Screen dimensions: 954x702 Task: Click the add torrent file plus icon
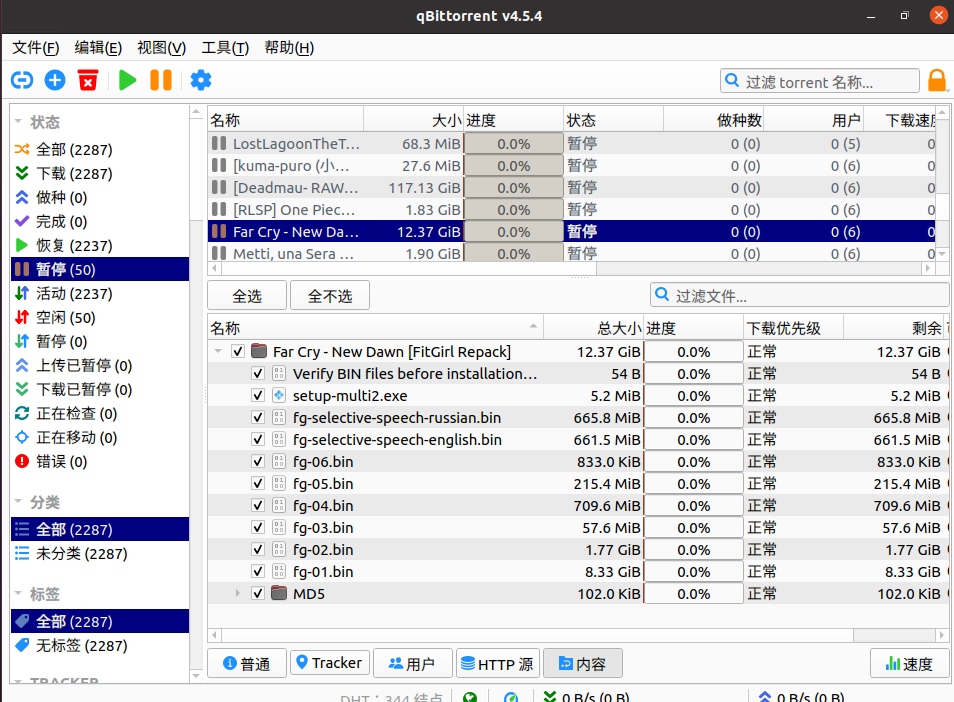click(x=55, y=80)
